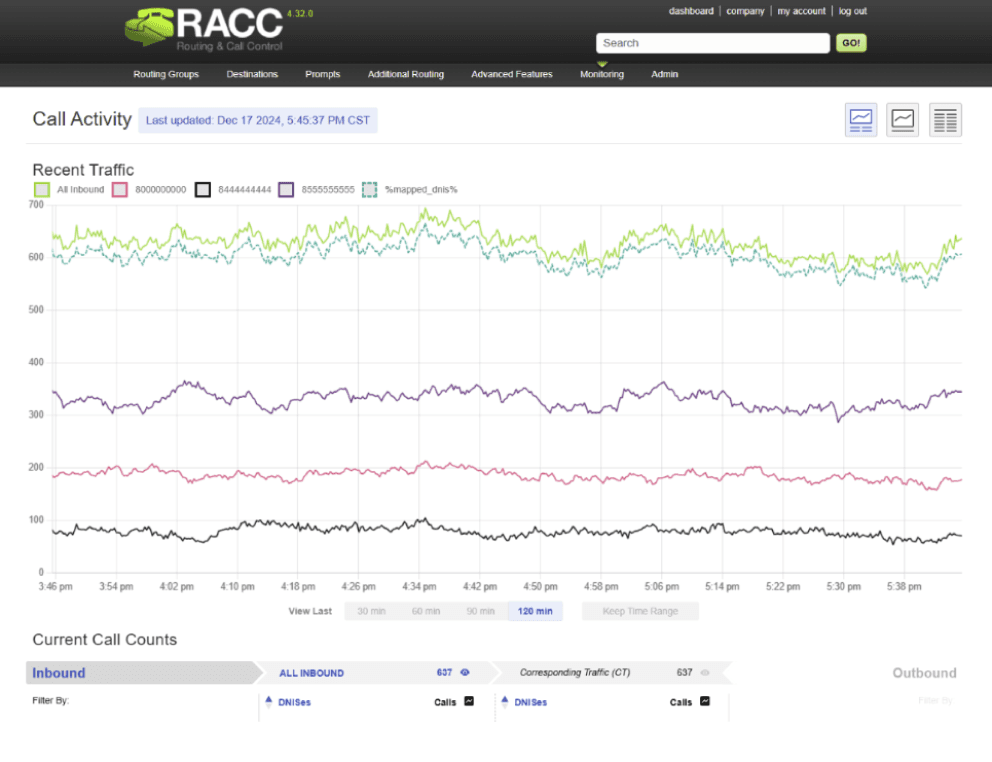Toggle the 8555555555 legend swatch

tap(286, 189)
